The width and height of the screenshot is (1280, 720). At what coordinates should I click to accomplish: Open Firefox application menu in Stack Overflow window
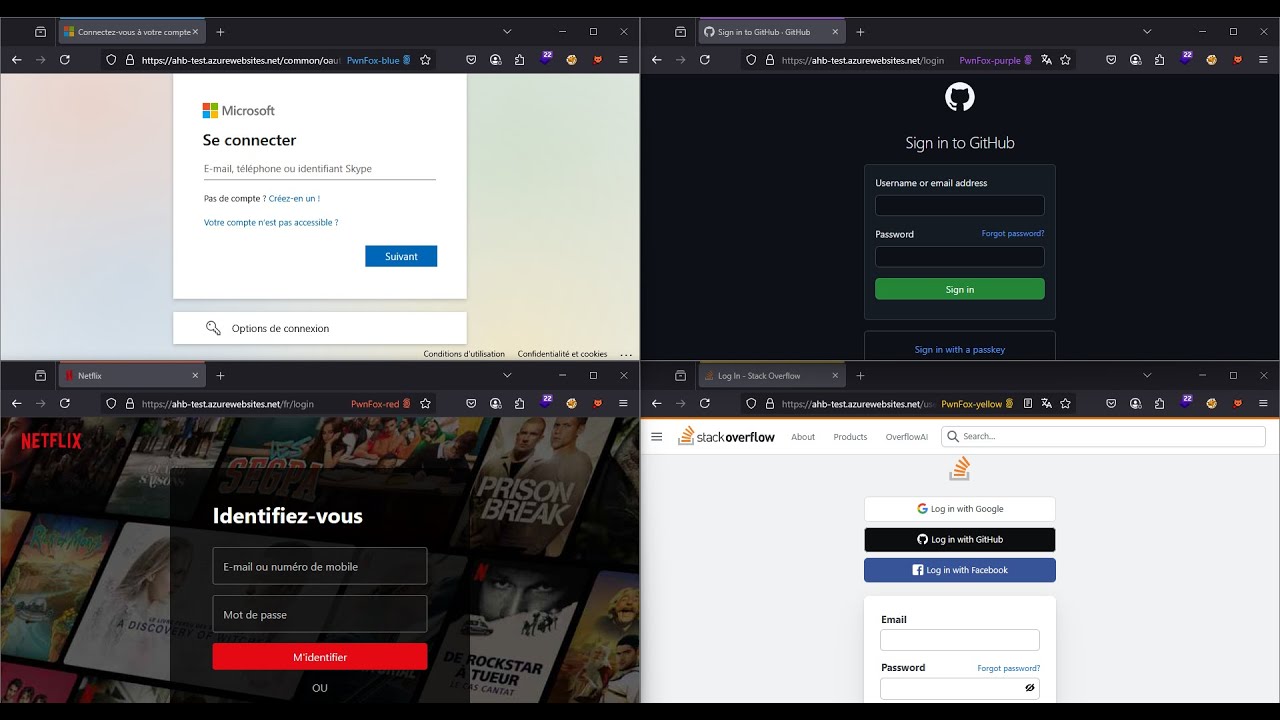coord(1263,404)
